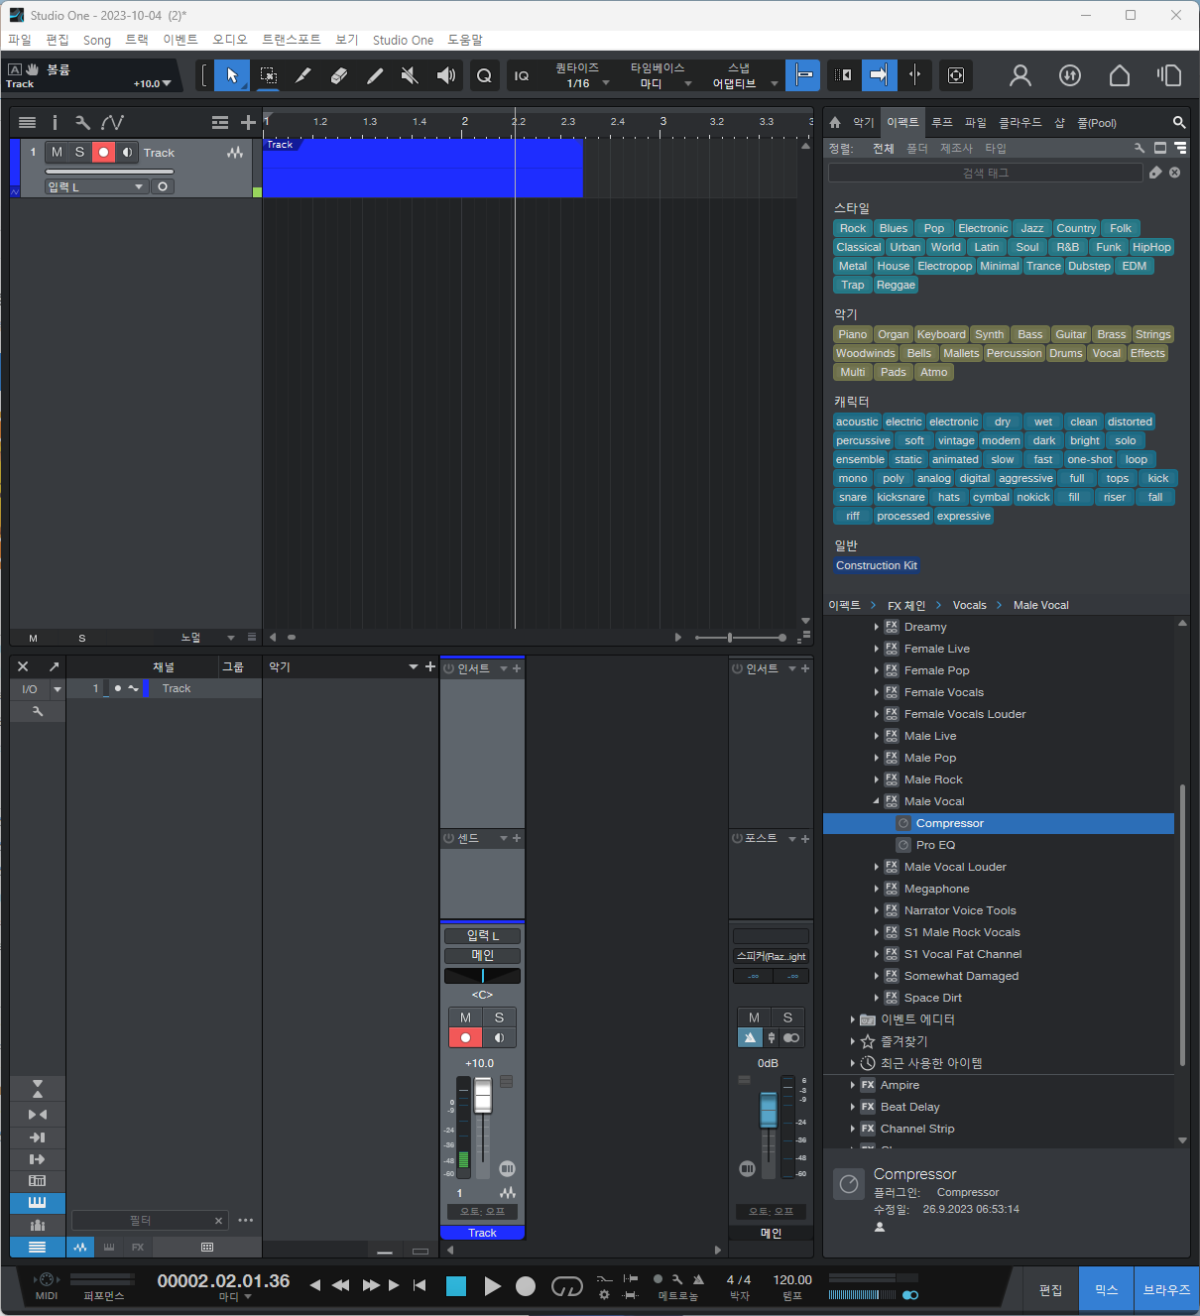The height and width of the screenshot is (1316, 1200).
Task: Select the Paint tool
Action: [374, 76]
